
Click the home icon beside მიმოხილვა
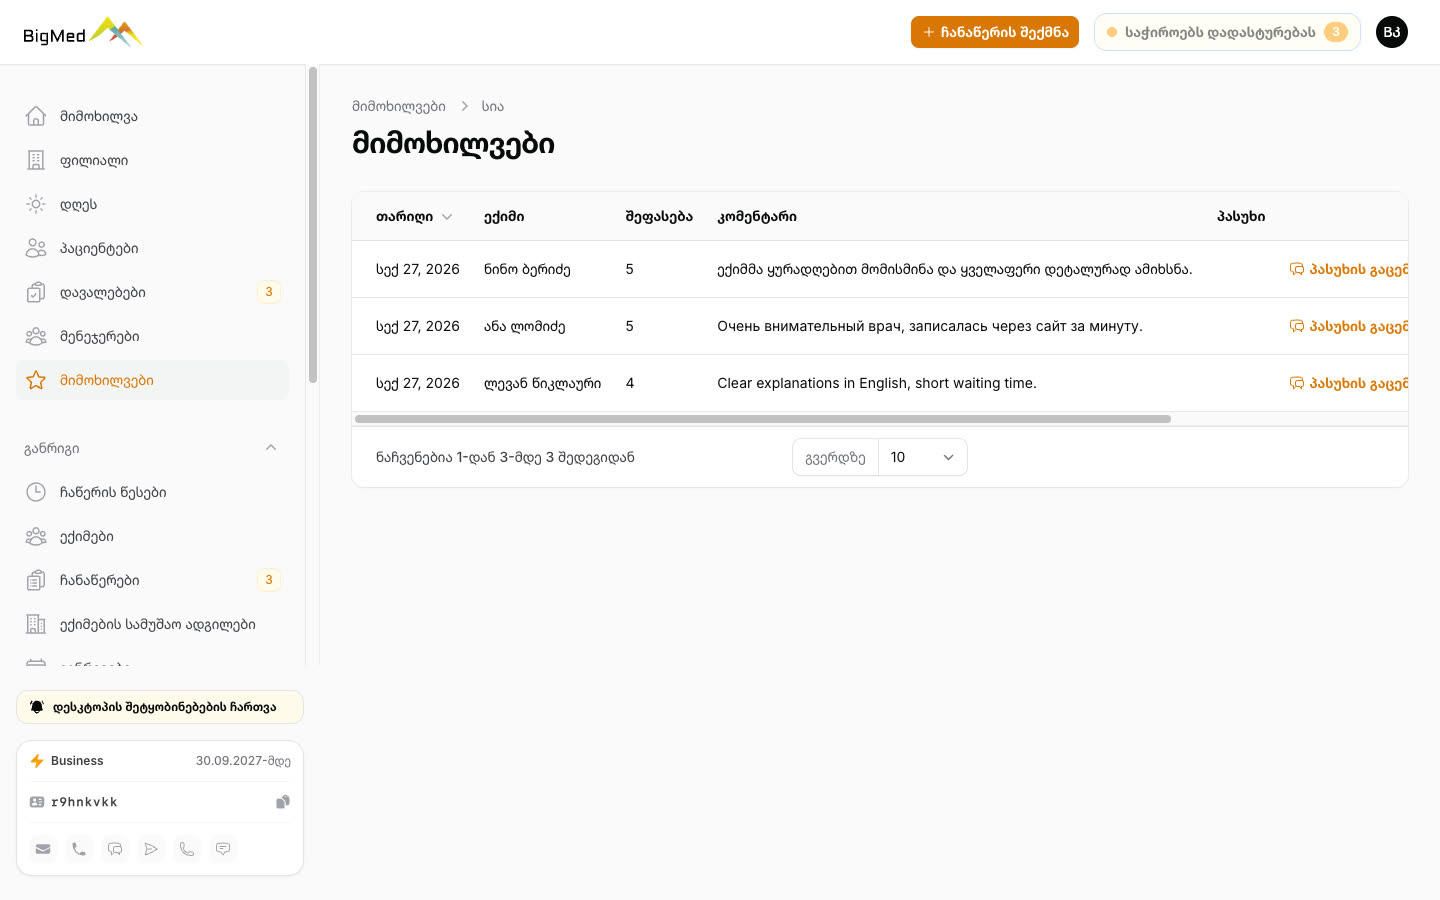point(36,116)
